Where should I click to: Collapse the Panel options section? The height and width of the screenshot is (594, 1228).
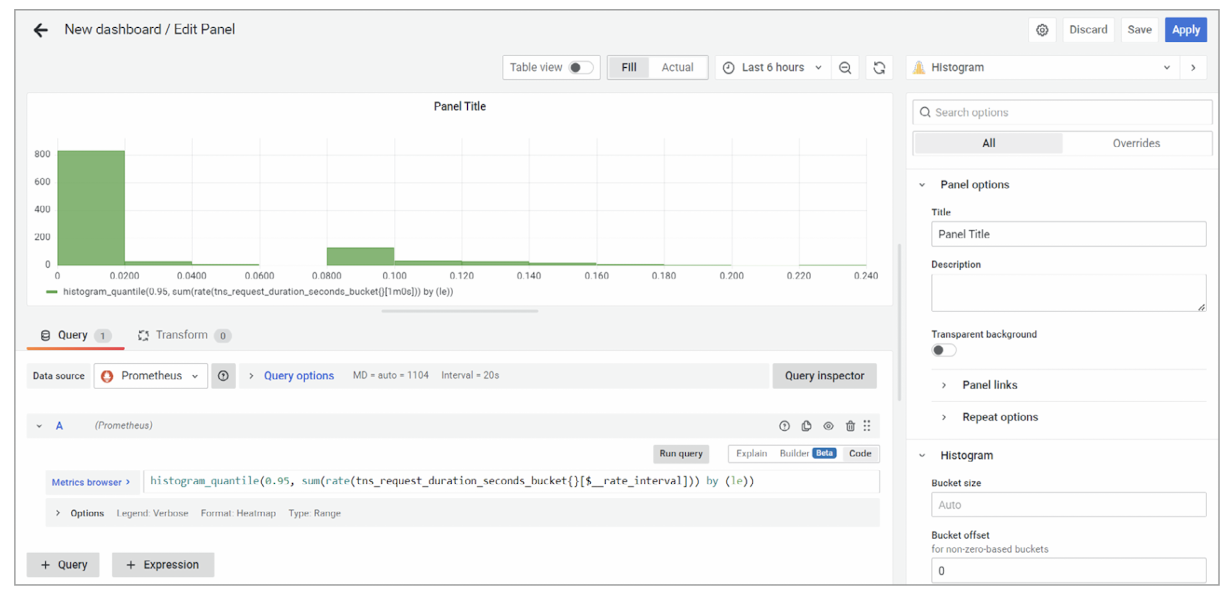922,185
